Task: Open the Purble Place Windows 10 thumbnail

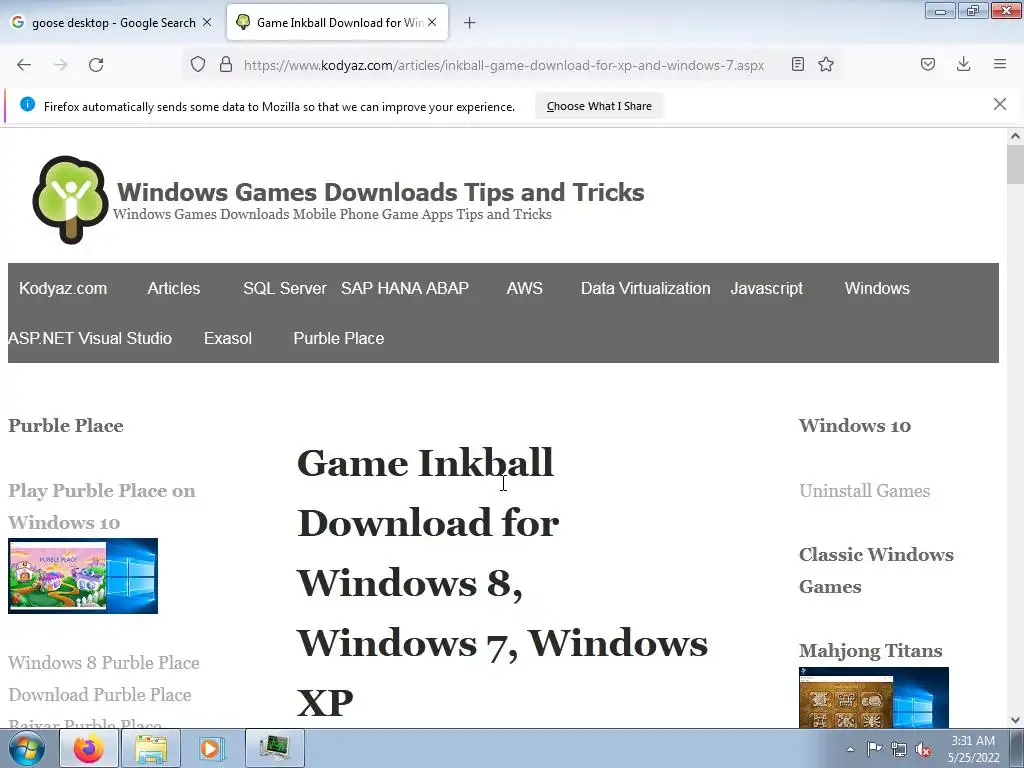Action: pos(83,575)
